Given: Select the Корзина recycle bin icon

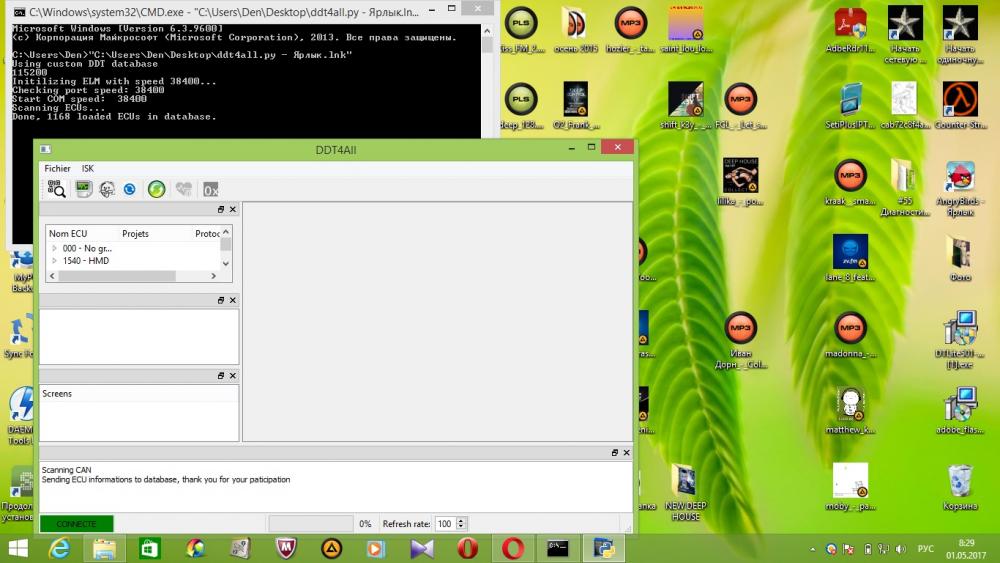Looking at the screenshot, I should [x=960, y=486].
